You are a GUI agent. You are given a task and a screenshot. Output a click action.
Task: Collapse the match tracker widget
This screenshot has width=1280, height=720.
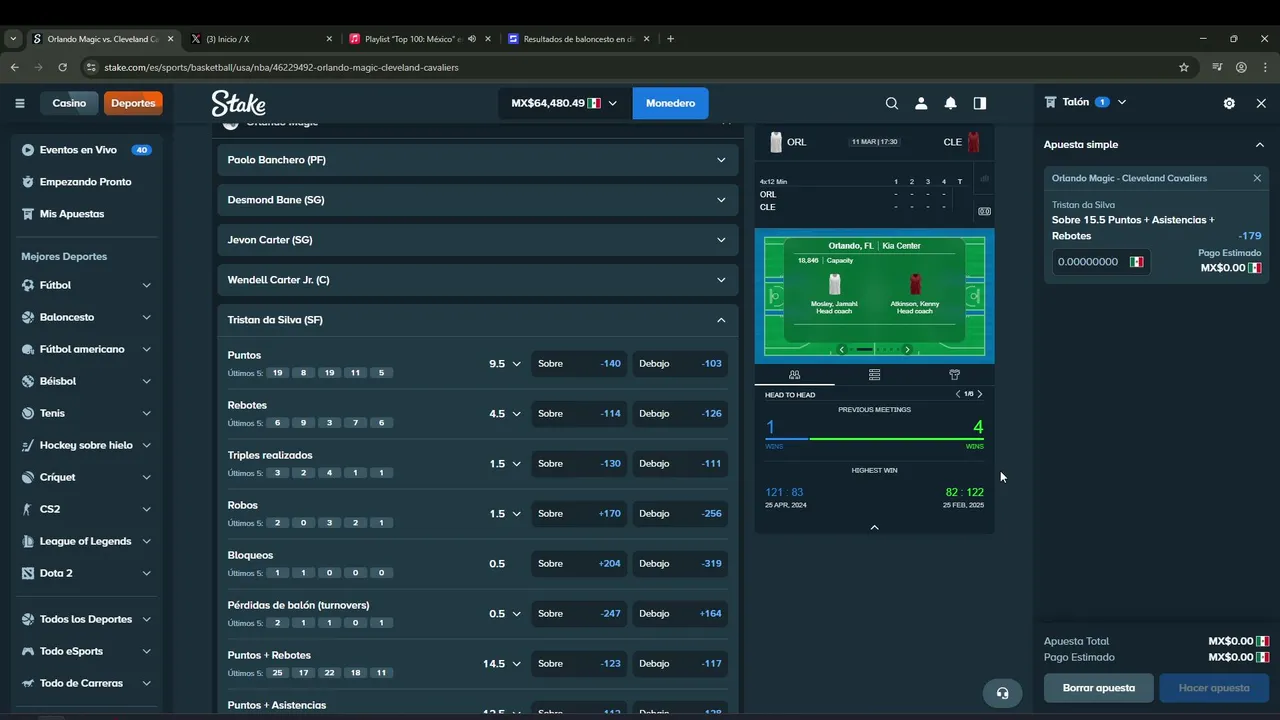coord(874,527)
